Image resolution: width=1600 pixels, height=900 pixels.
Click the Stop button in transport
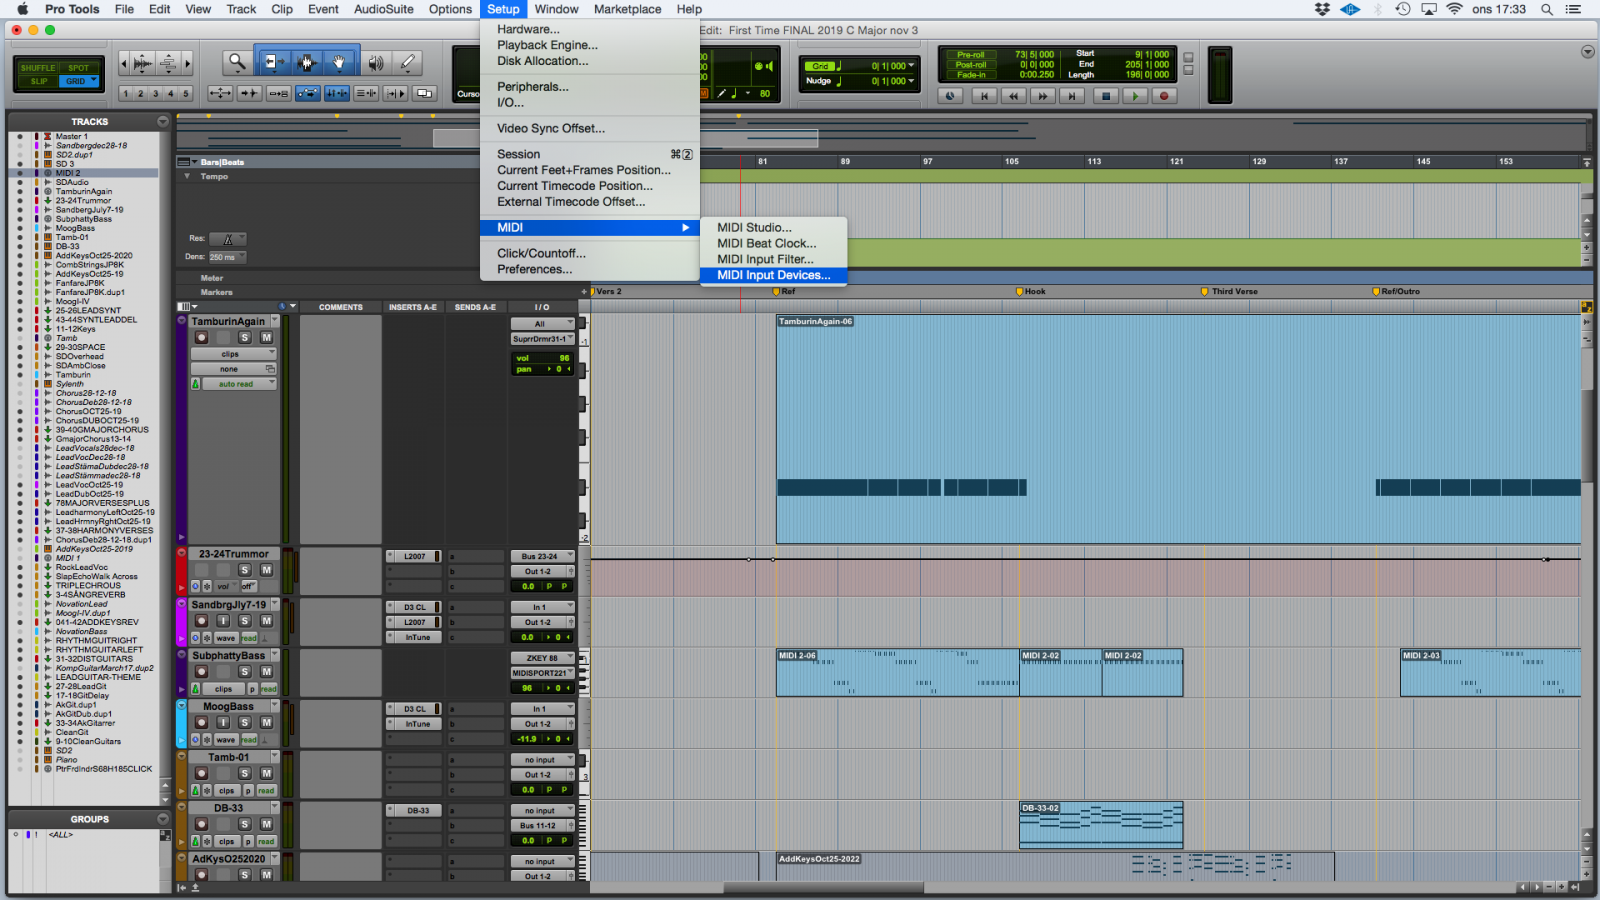coord(1105,96)
